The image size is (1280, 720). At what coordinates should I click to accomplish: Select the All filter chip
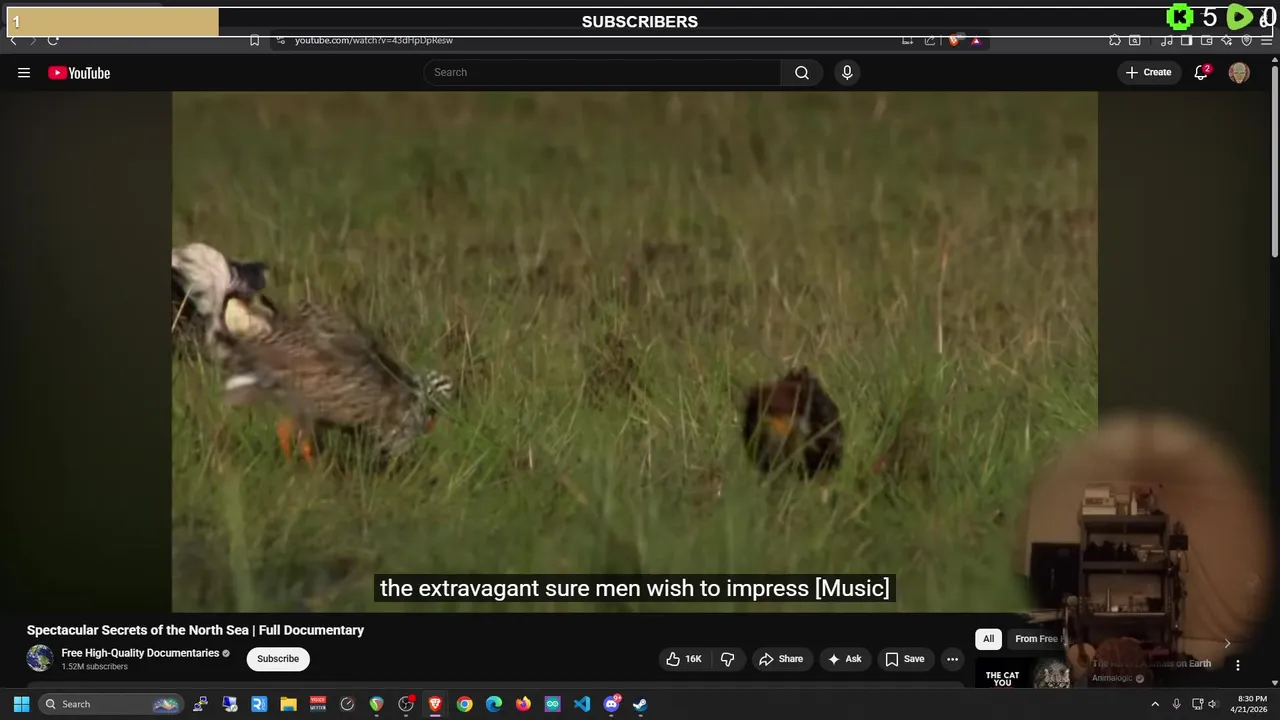coord(988,639)
